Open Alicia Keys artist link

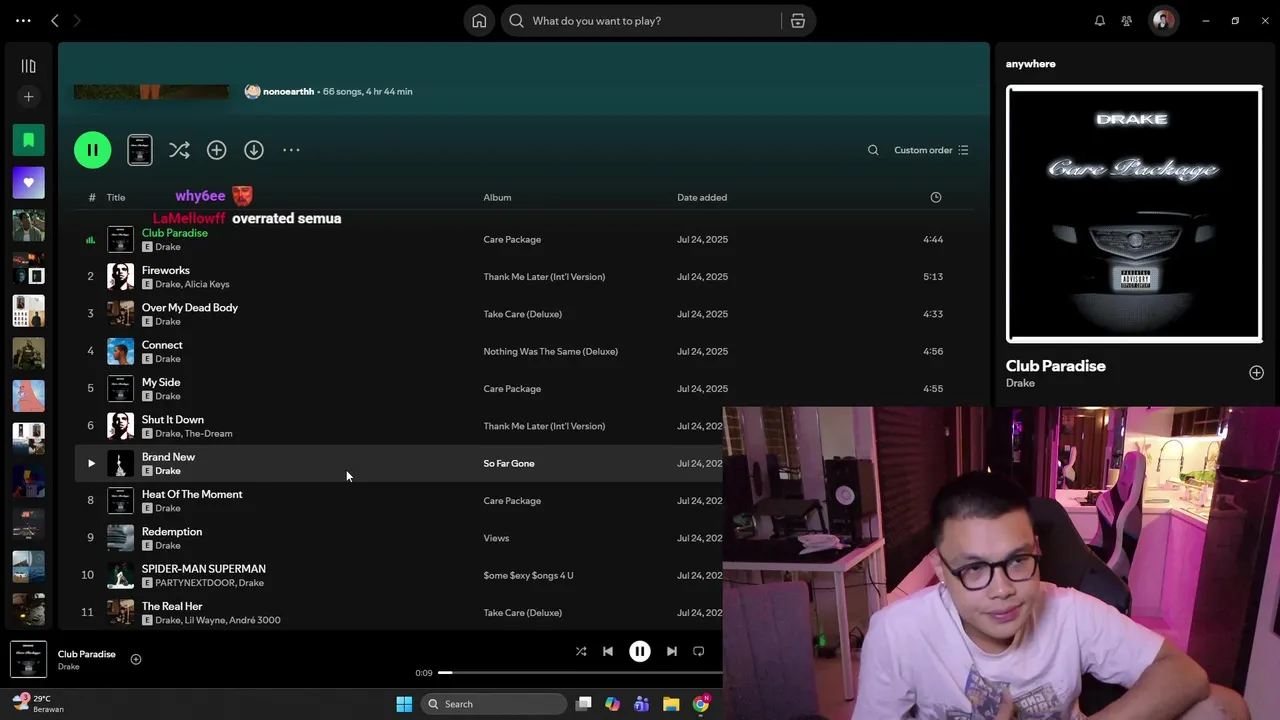pyautogui.click(x=207, y=284)
